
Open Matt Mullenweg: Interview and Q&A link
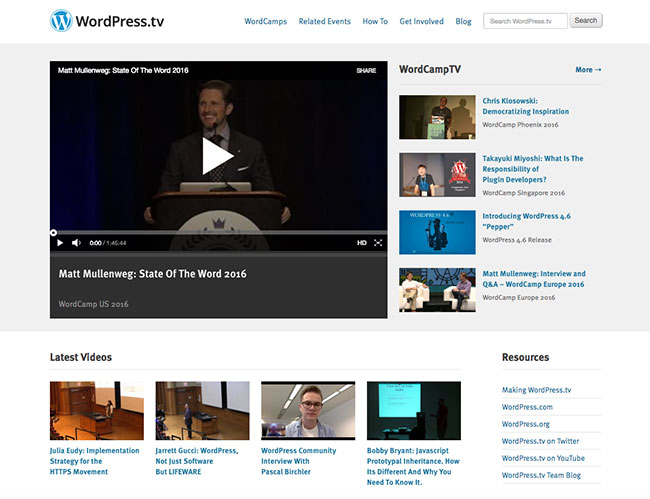[x=534, y=279]
